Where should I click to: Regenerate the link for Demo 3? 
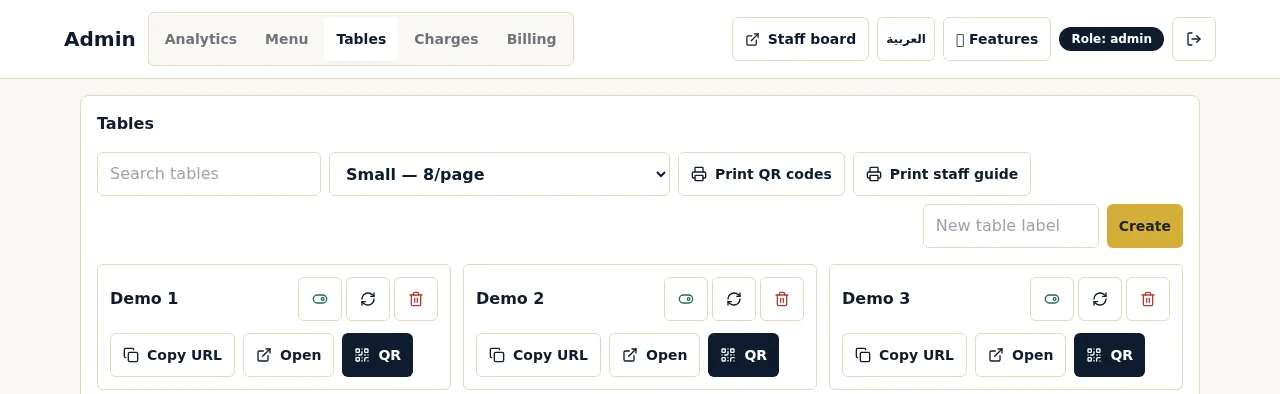coord(1100,299)
